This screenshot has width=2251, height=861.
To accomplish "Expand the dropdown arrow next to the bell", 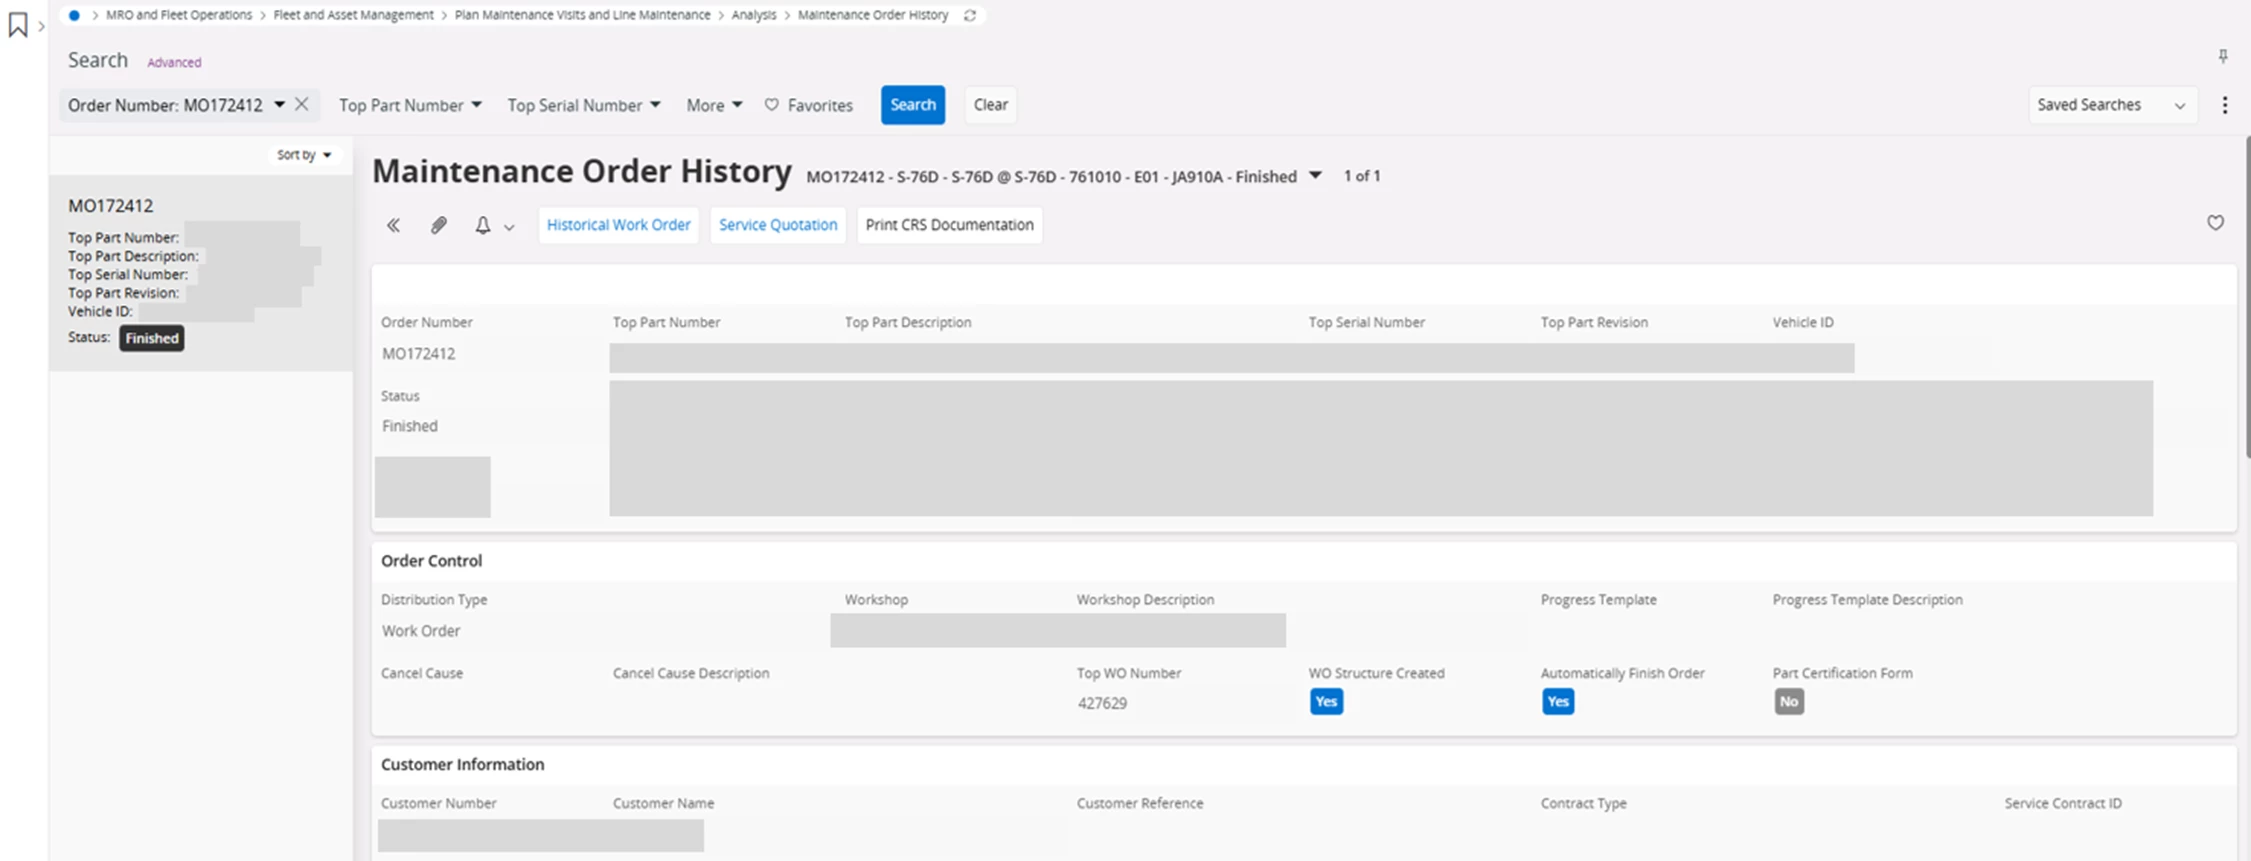I will 509,227.
